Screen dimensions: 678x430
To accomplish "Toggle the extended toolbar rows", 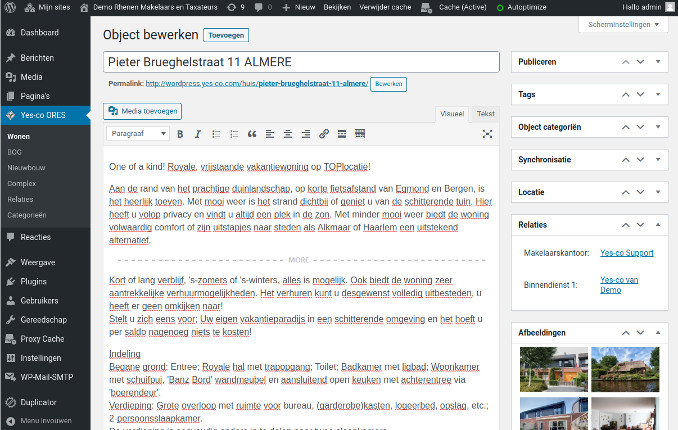I will (x=360, y=134).
